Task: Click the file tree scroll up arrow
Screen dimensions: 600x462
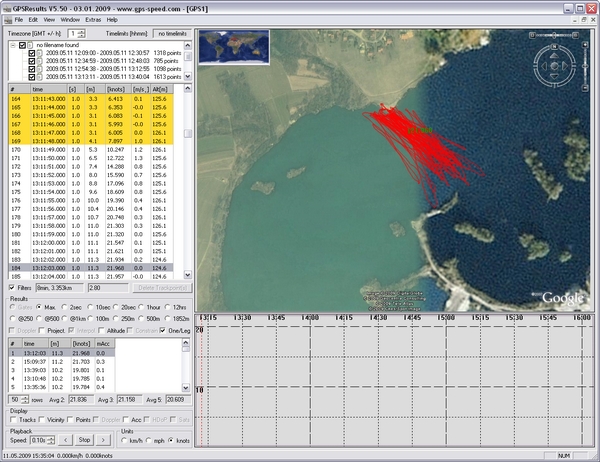Action: 188,45
